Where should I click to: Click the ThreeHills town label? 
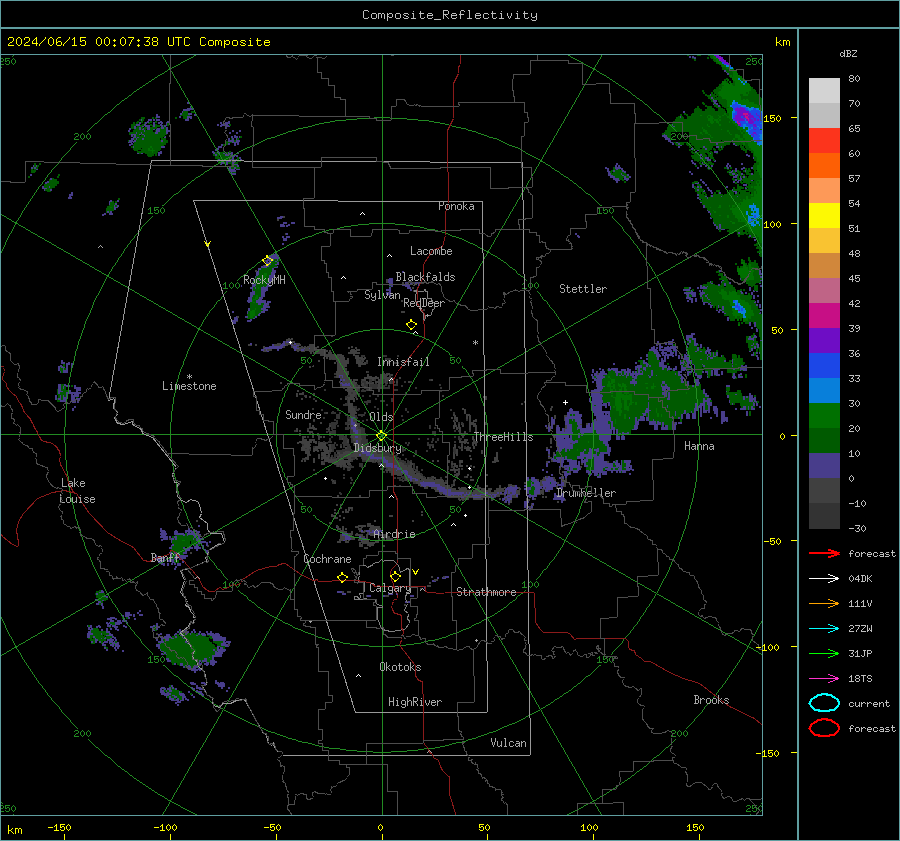click(x=503, y=437)
